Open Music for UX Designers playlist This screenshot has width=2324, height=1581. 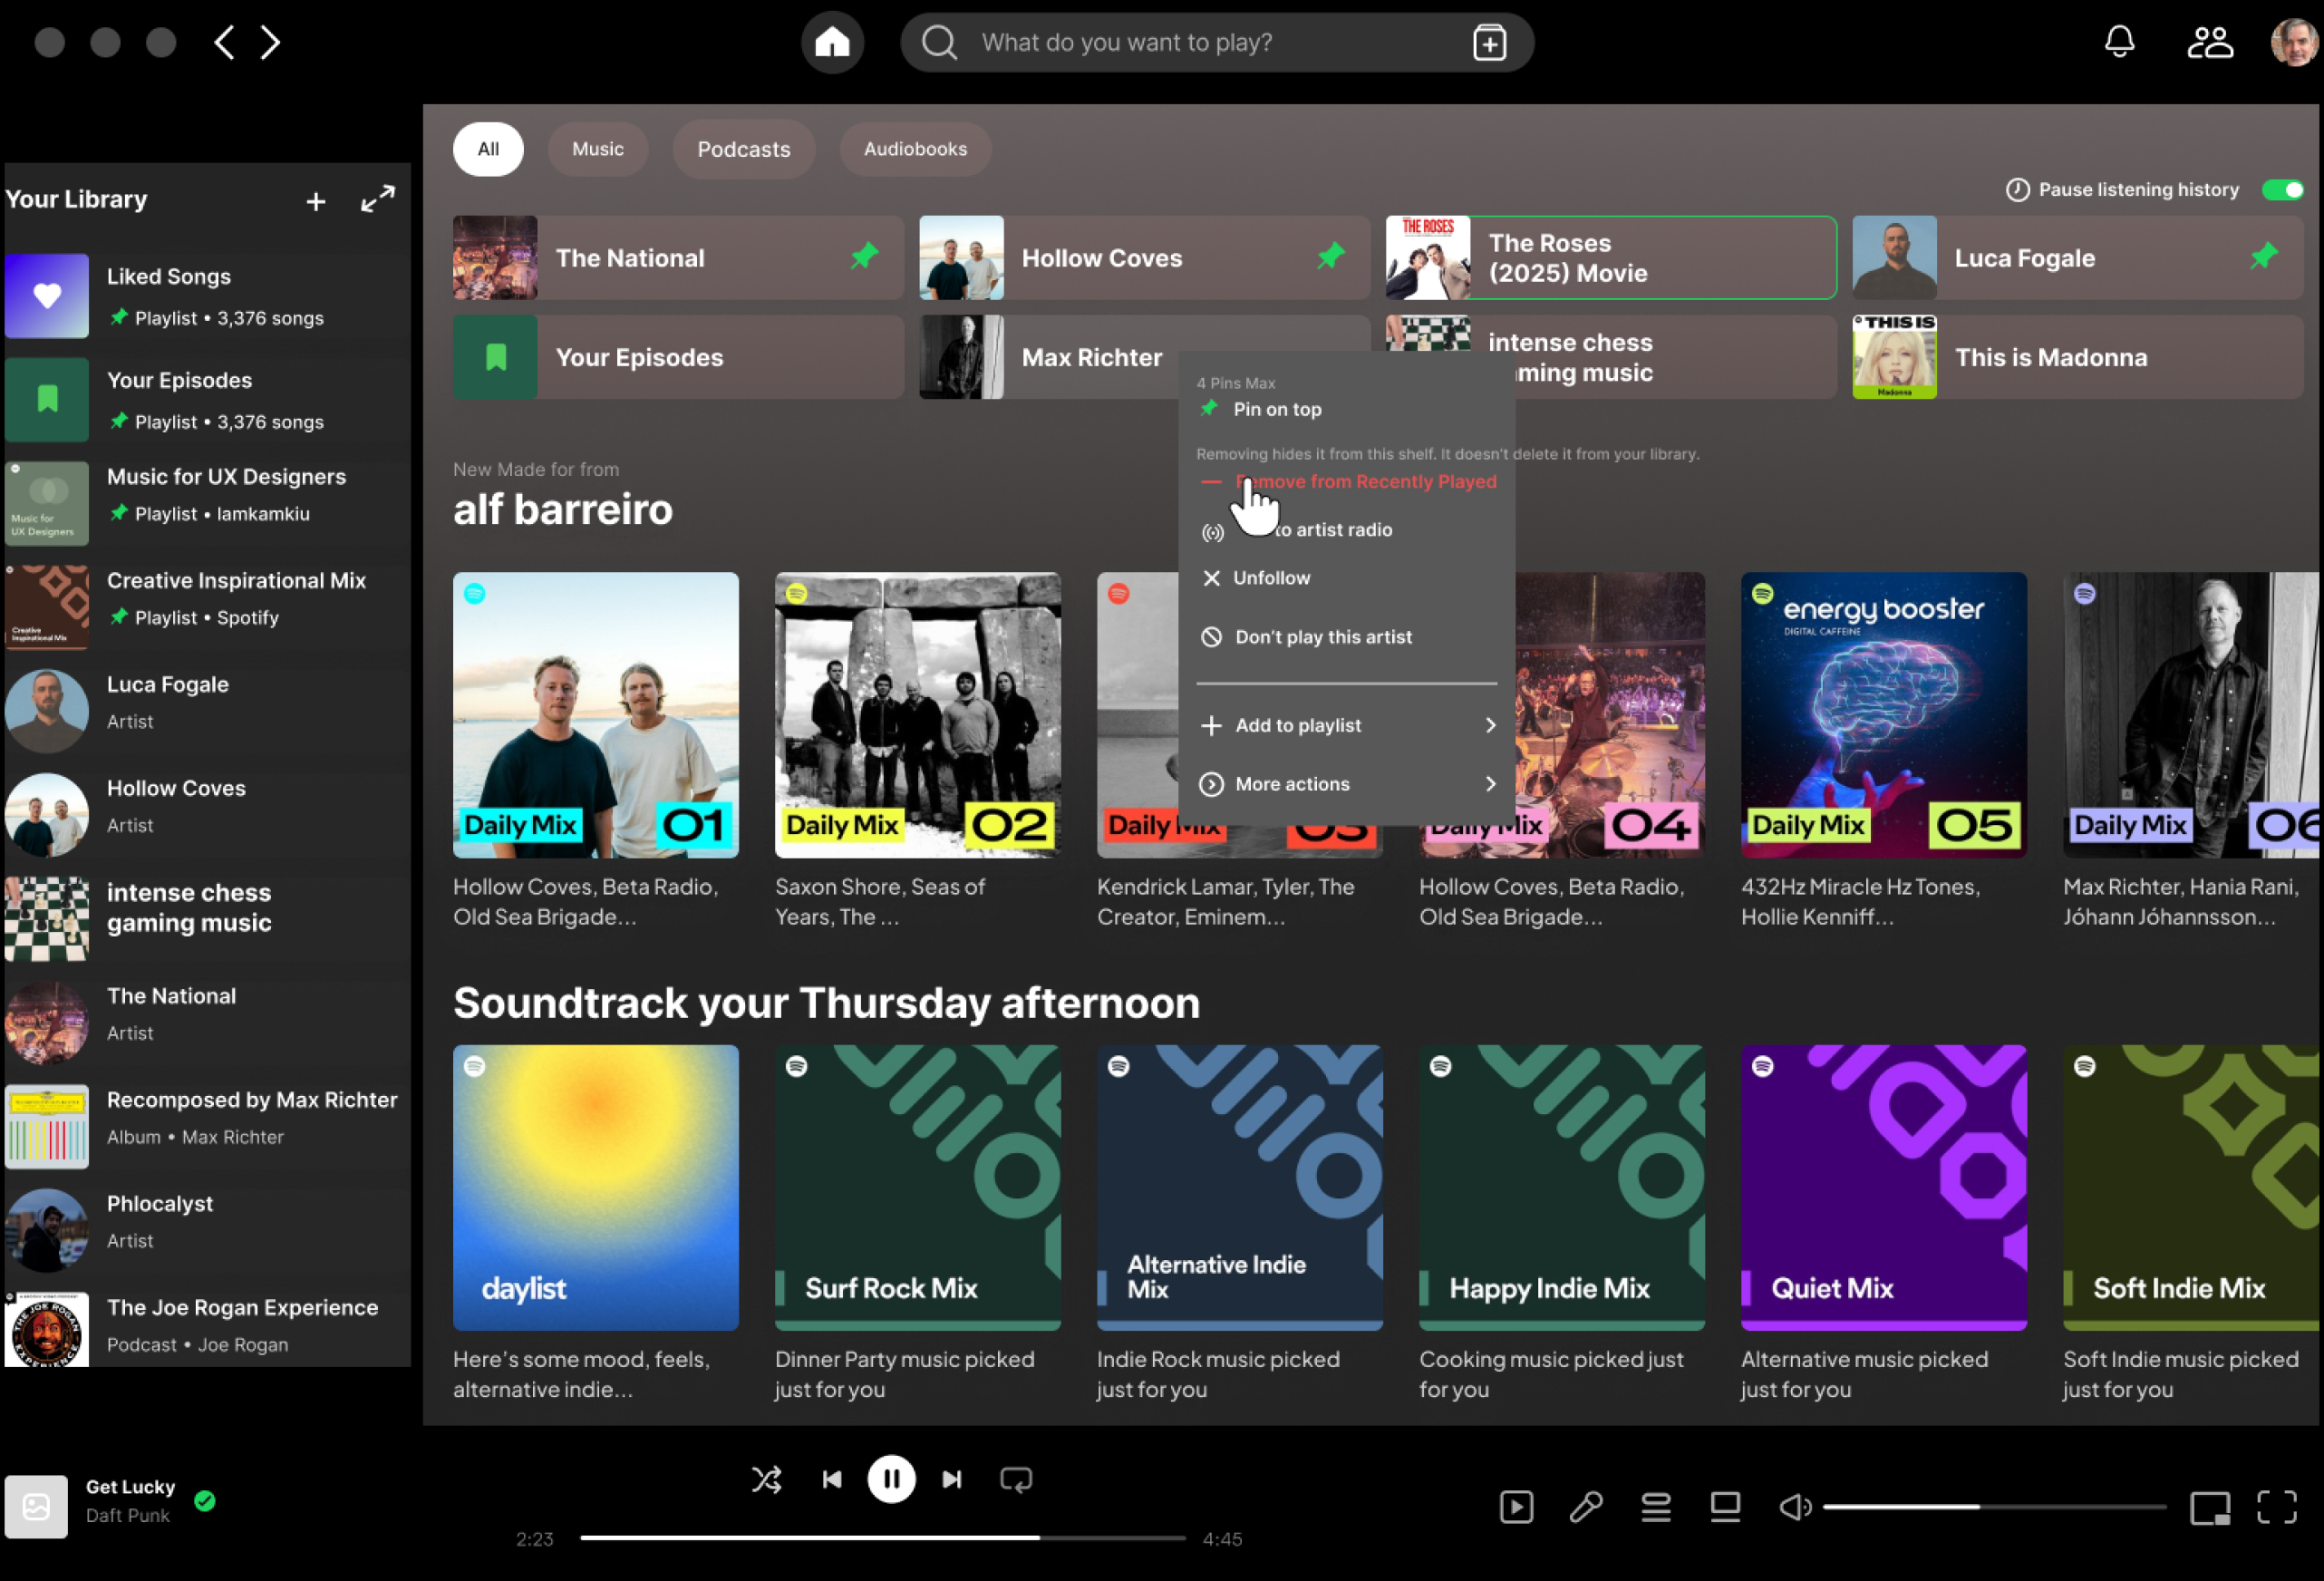pos(207,503)
